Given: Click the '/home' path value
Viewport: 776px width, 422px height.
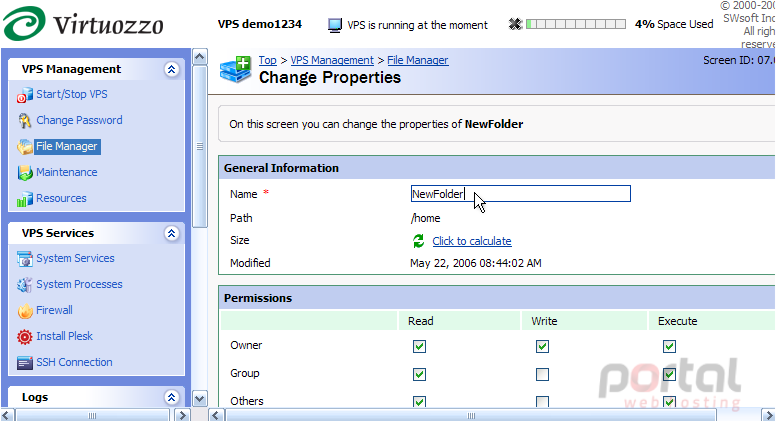Looking at the screenshot, I should point(426,218).
